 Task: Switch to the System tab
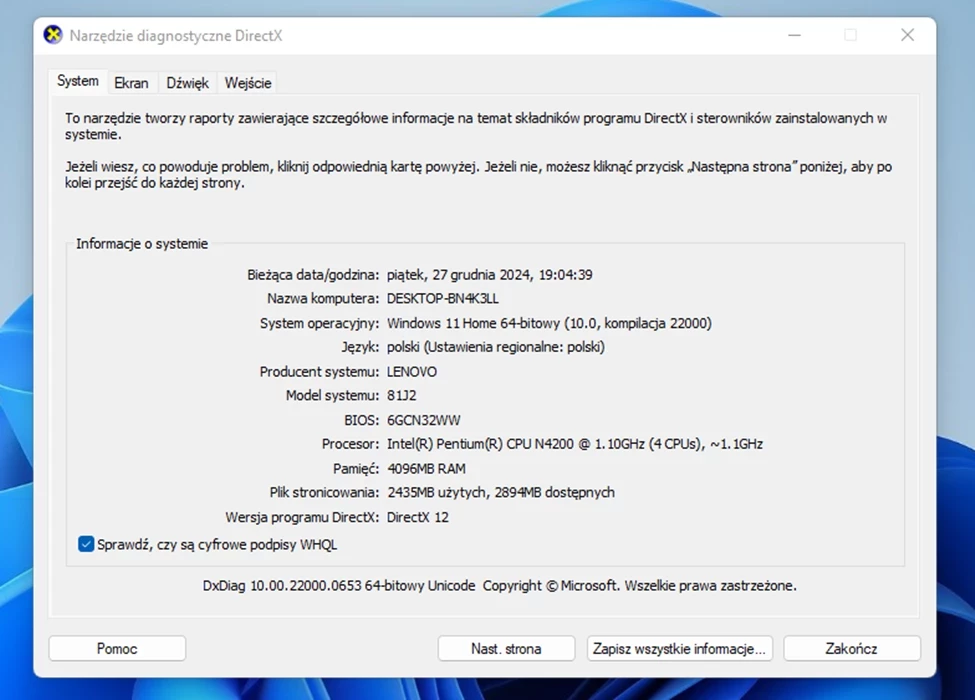click(x=78, y=81)
